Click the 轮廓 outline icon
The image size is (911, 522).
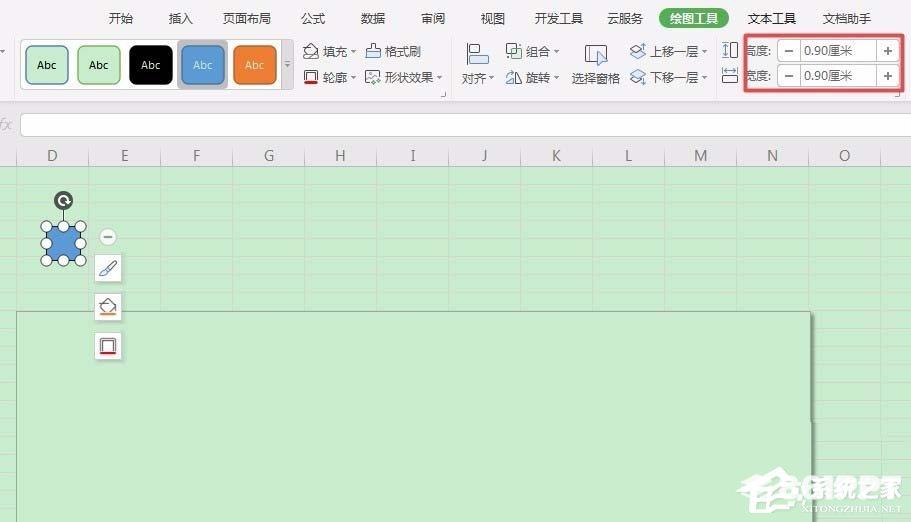tap(311, 77)
